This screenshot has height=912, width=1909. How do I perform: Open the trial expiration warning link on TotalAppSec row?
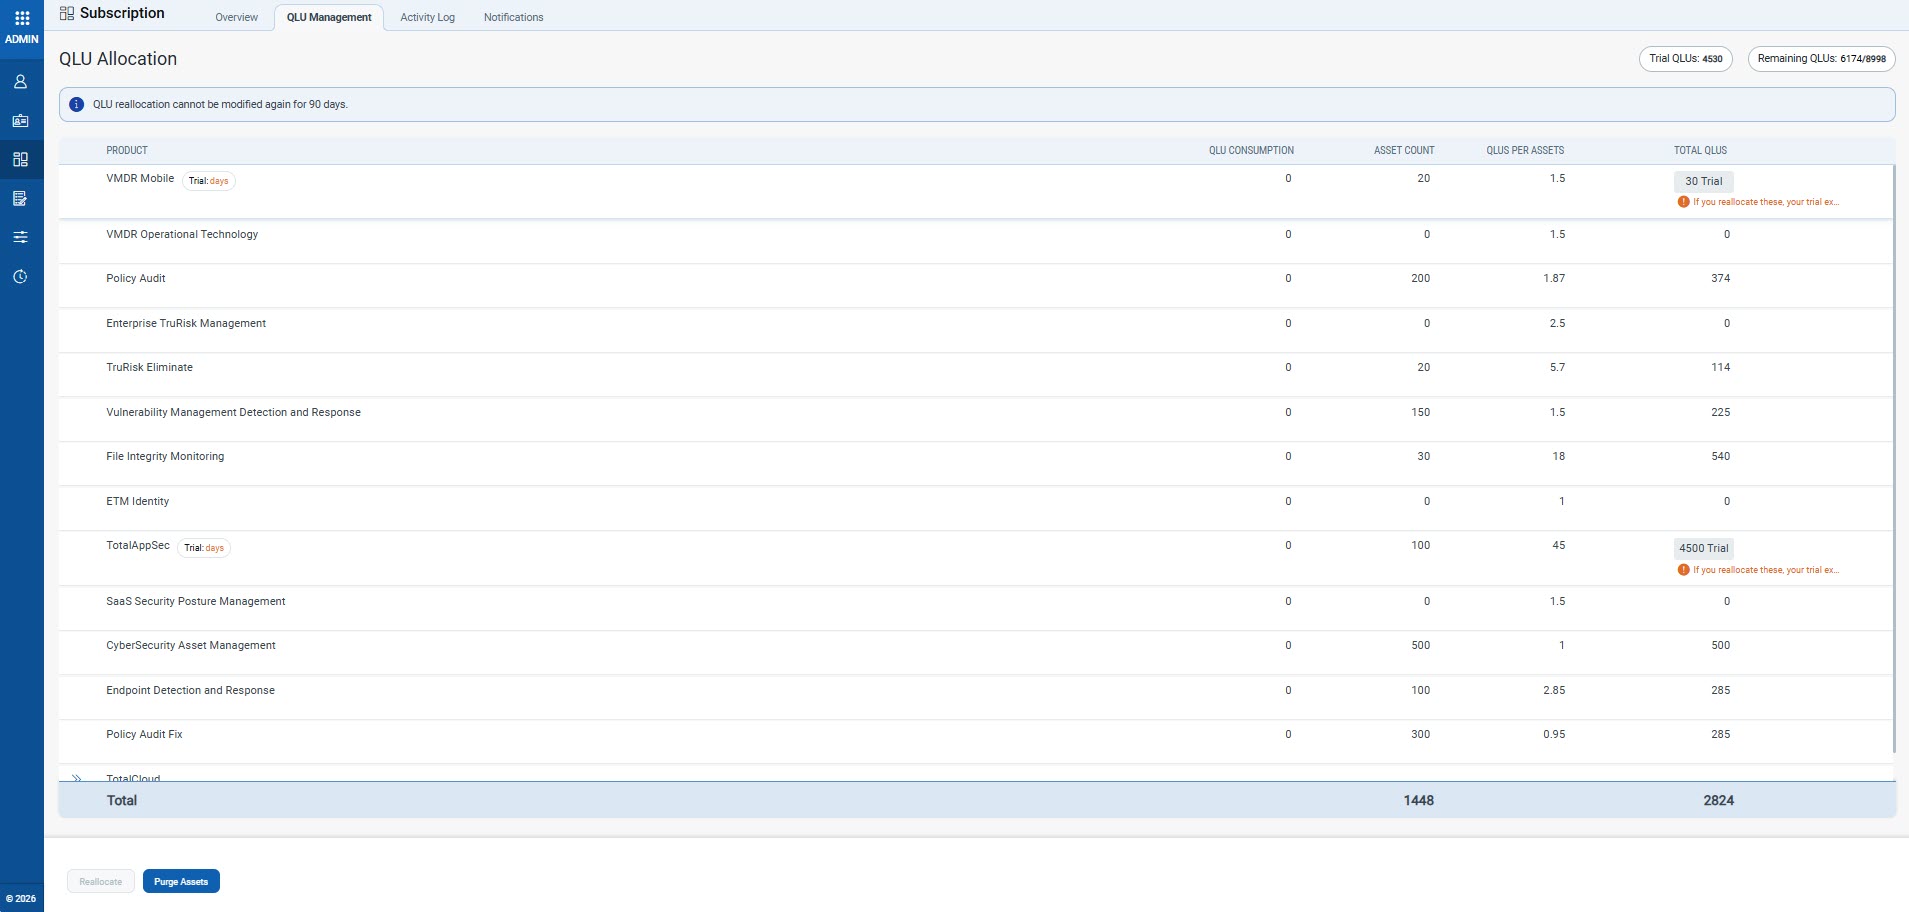click(x=1765, y=568)
